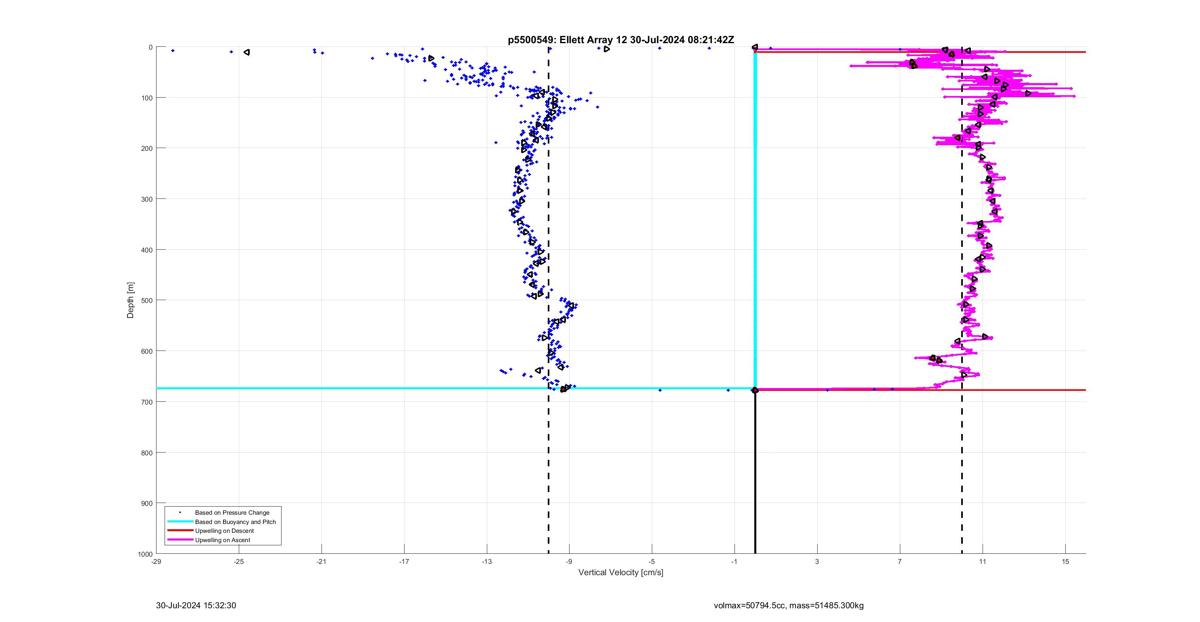Click the timestamp '30-Jul-2024 15:32:30' footer
The height and width of the screenshot is (622, 1200).
coord(196,605)
